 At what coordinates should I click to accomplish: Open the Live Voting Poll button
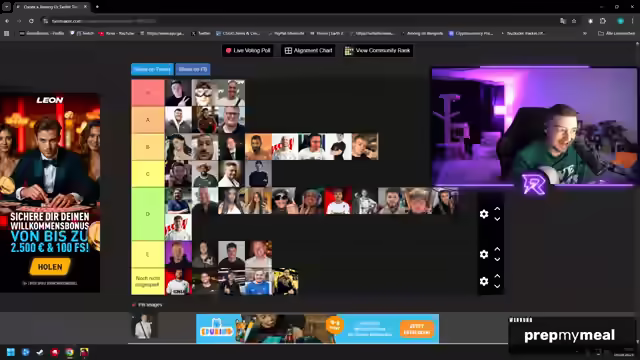point(248,51)
